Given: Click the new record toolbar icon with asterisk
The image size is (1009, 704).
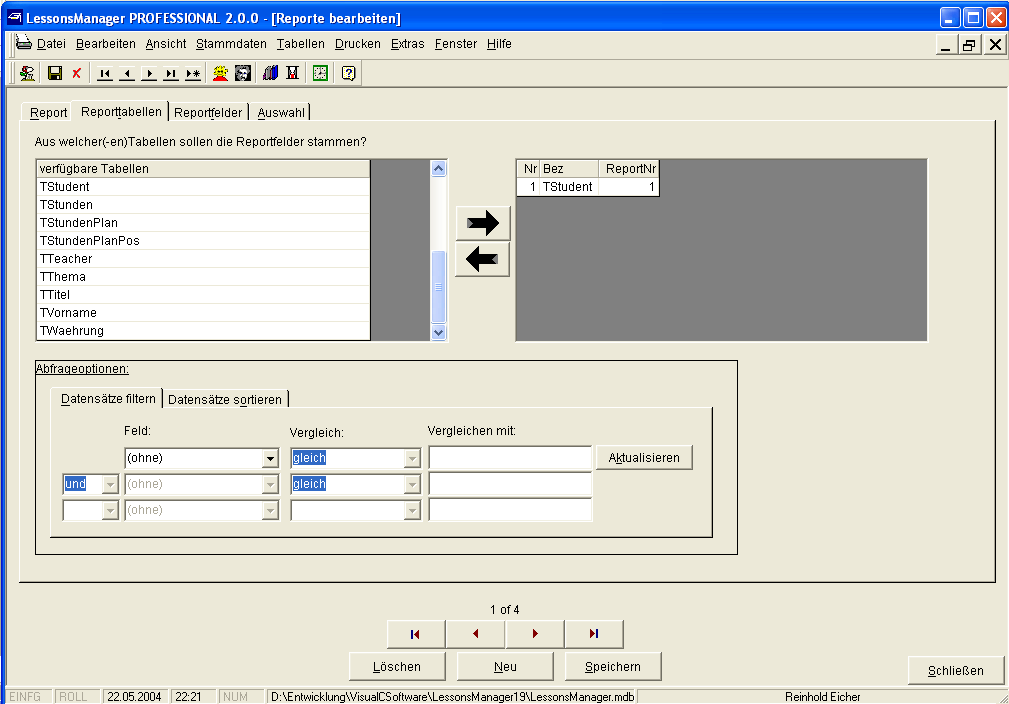Looking at the screenshot, I should (x=193, y=73).
